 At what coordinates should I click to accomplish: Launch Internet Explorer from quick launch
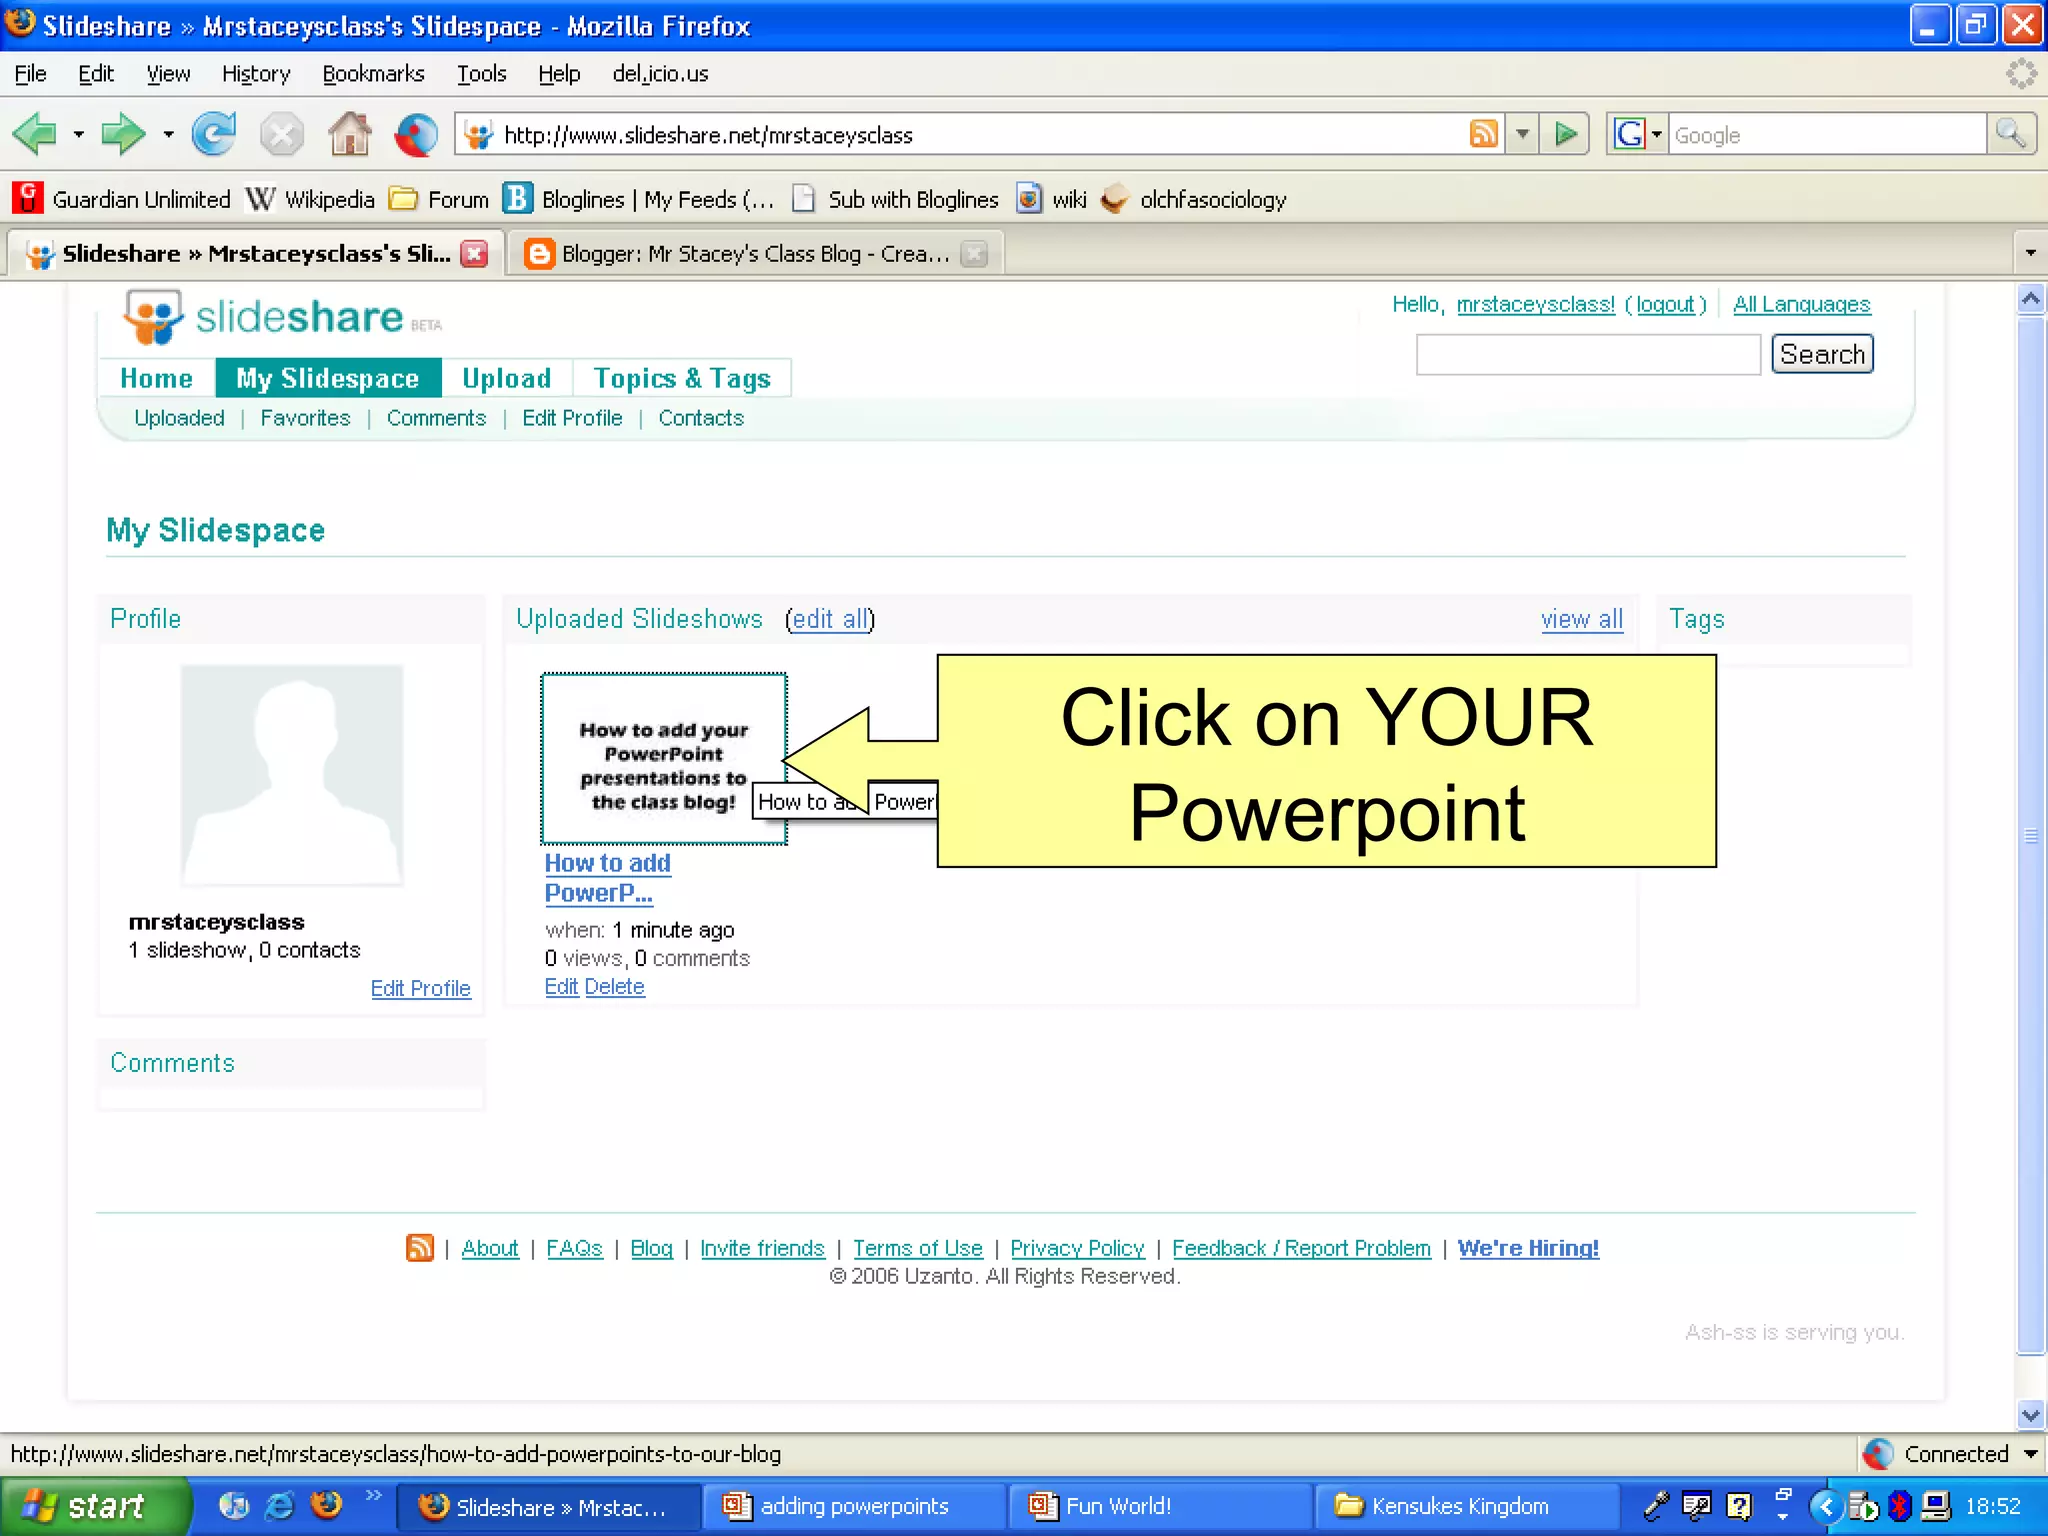pos(280,1505)
